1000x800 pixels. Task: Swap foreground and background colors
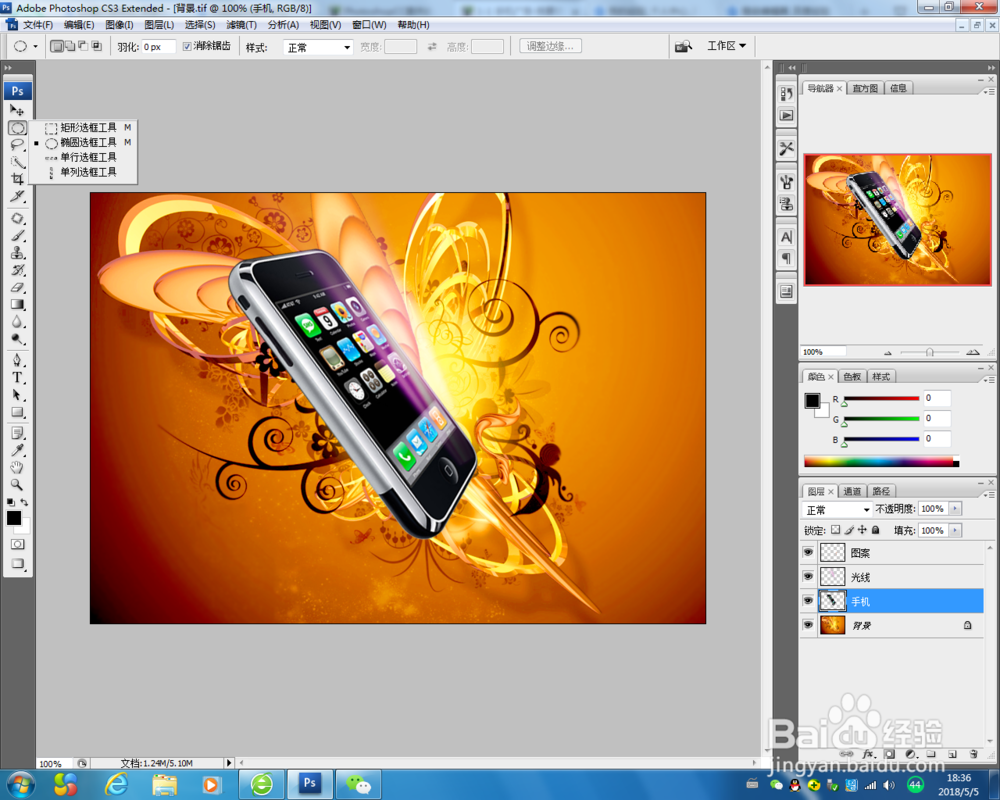pos(24,503)
